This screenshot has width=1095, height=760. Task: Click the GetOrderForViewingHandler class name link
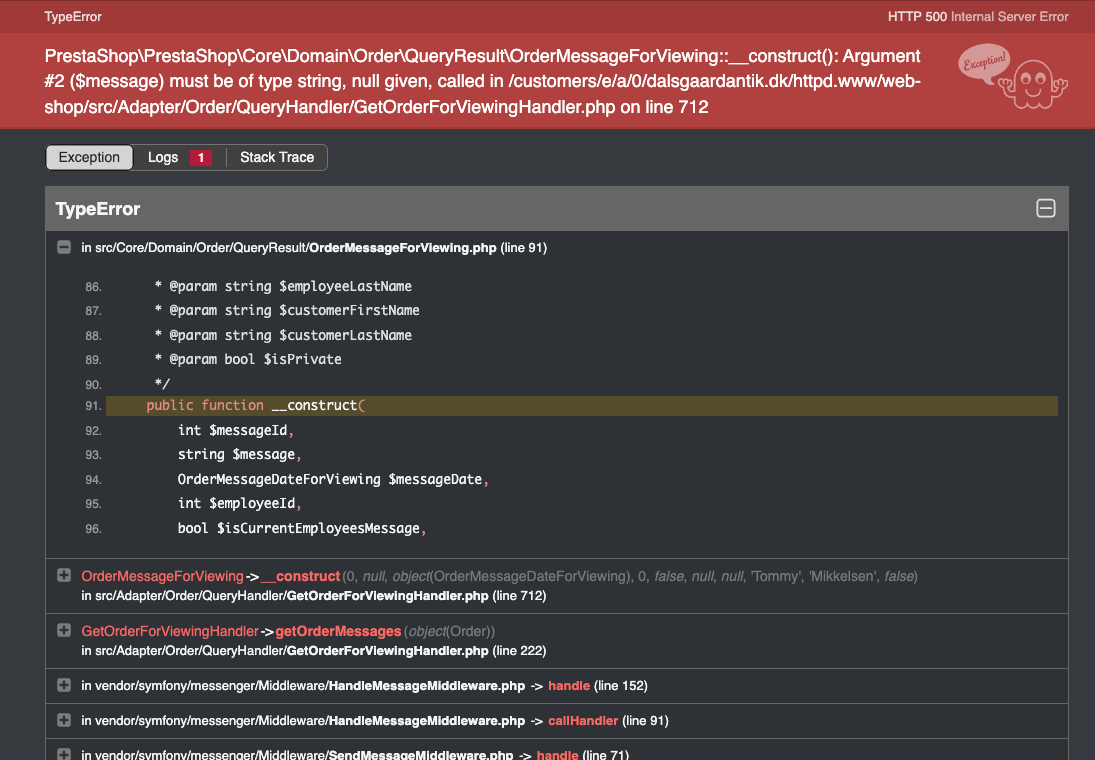pos(170,631)
